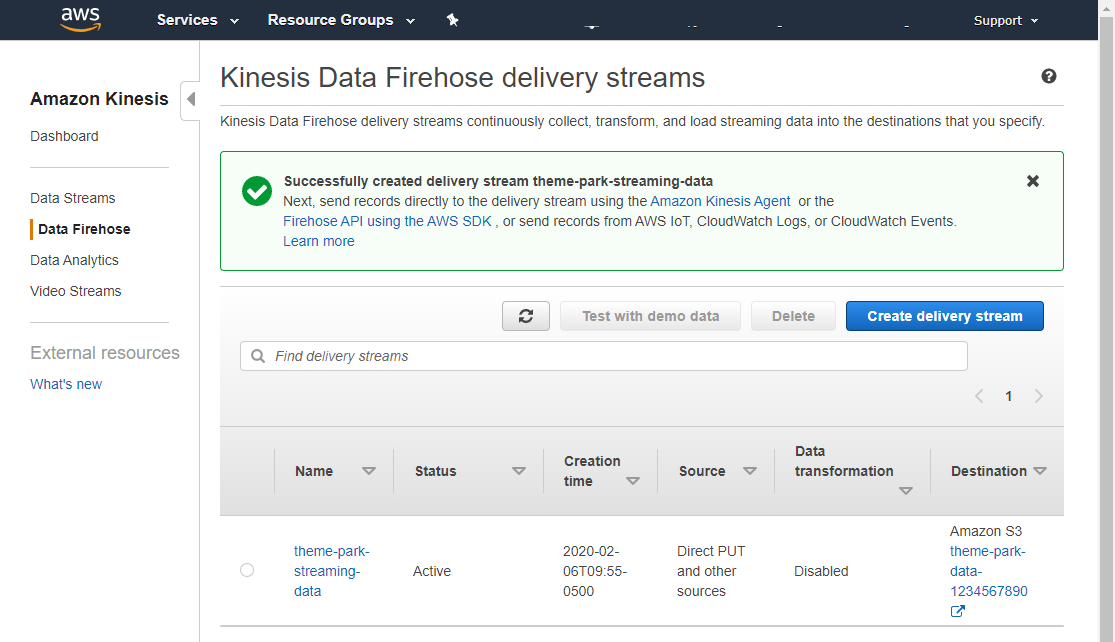
Task: Click the Active status cell
Action: coord(432,571)
